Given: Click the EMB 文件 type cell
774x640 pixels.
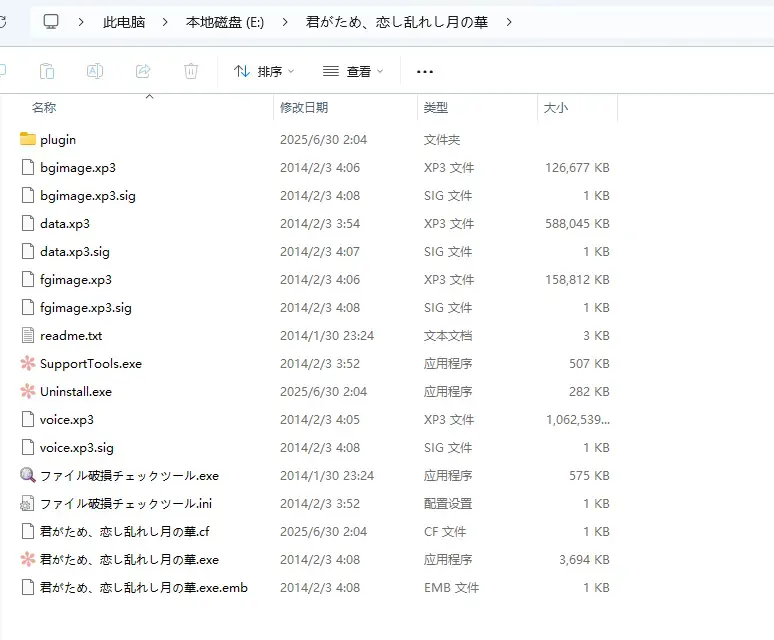Looking at the screenshot, I should (451, 587).
